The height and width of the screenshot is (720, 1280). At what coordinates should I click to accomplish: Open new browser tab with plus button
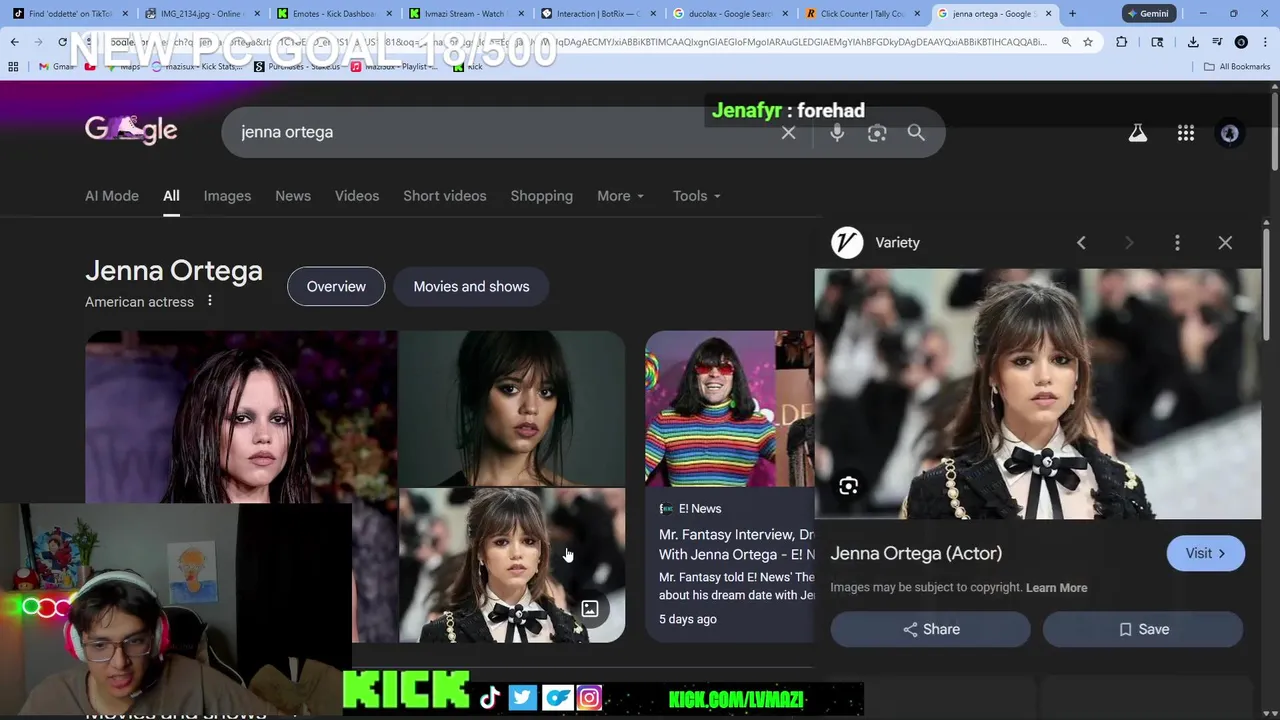pos(1072,14)
